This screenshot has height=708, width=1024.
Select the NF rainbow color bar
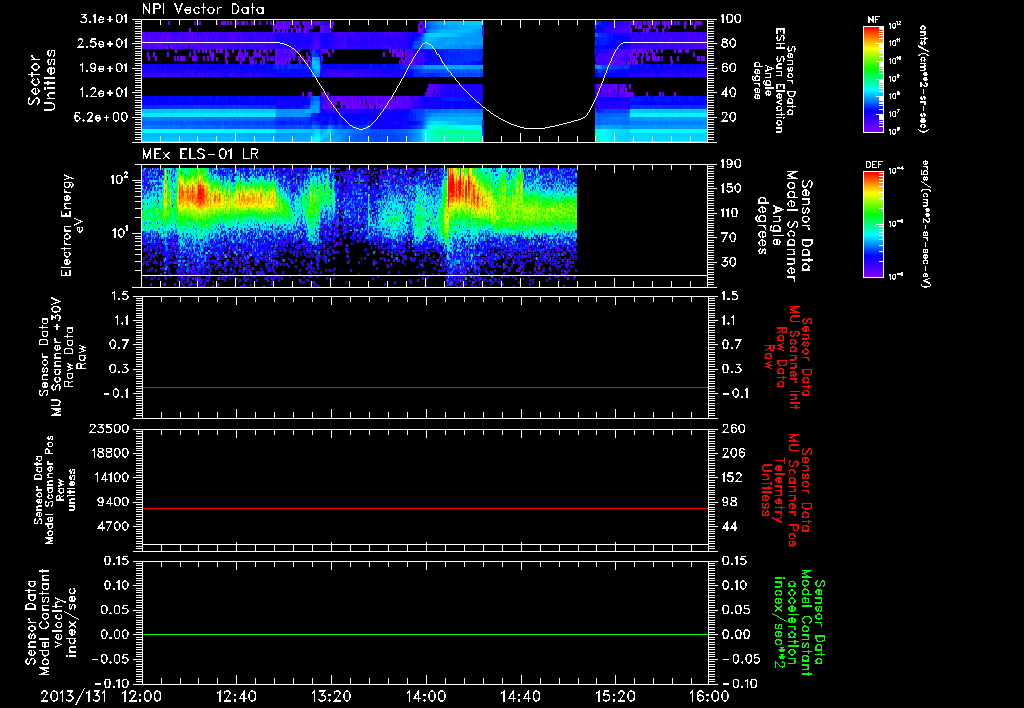[x=874, y=78]
